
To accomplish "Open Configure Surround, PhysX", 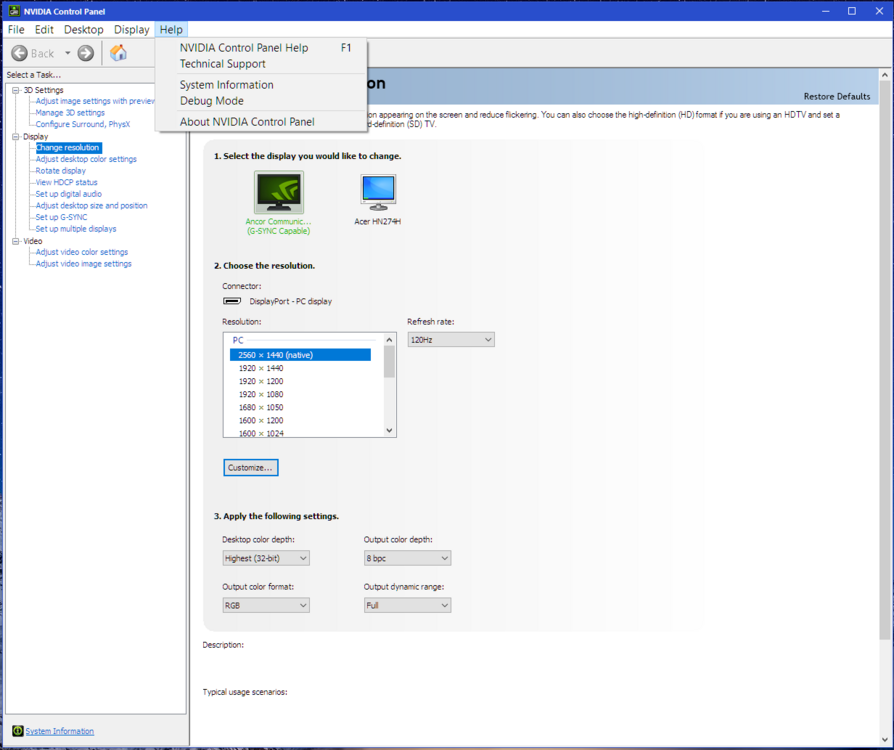I will [83, 124].
